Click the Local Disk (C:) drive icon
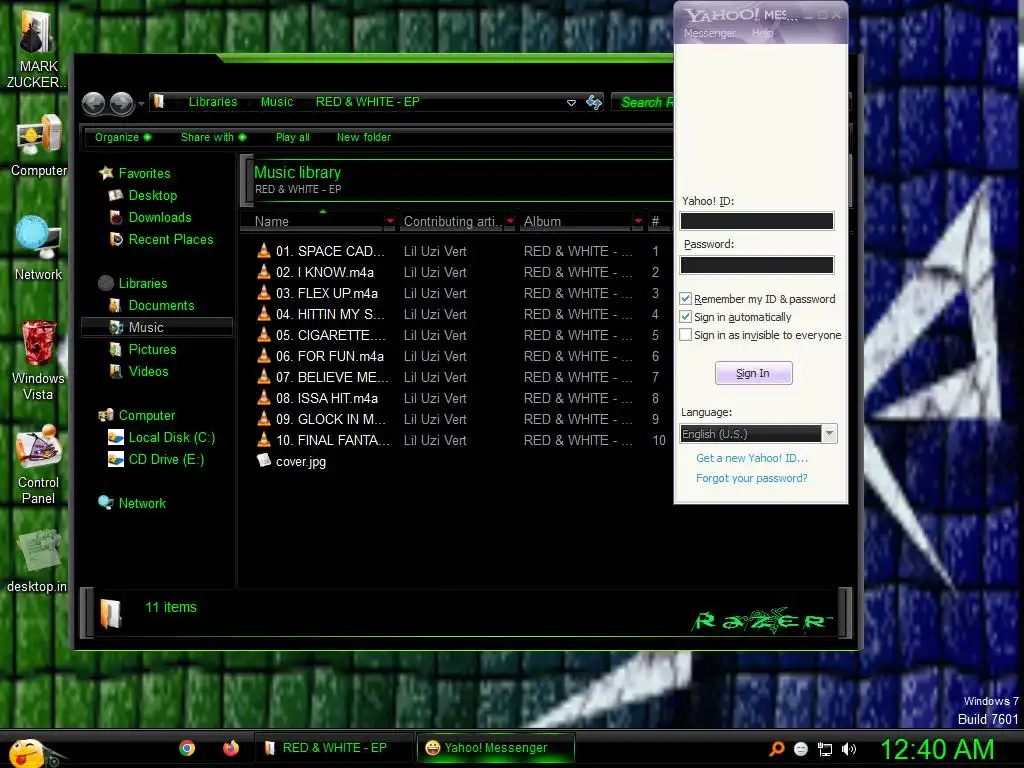The width and height of the screenshot is (1024, 768). pyautogui.click(x=116, y=437)
